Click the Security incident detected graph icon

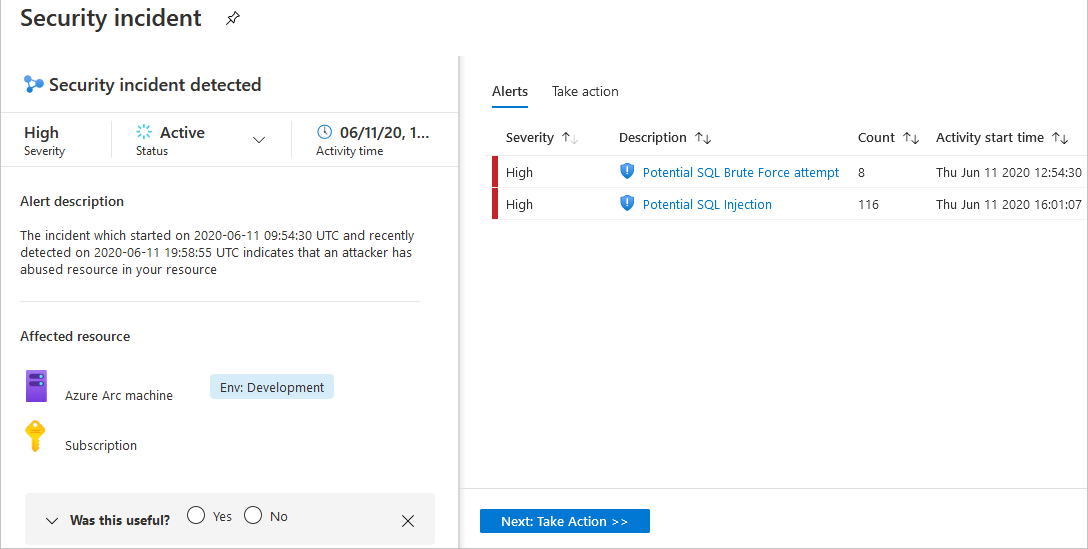[33, 85]
